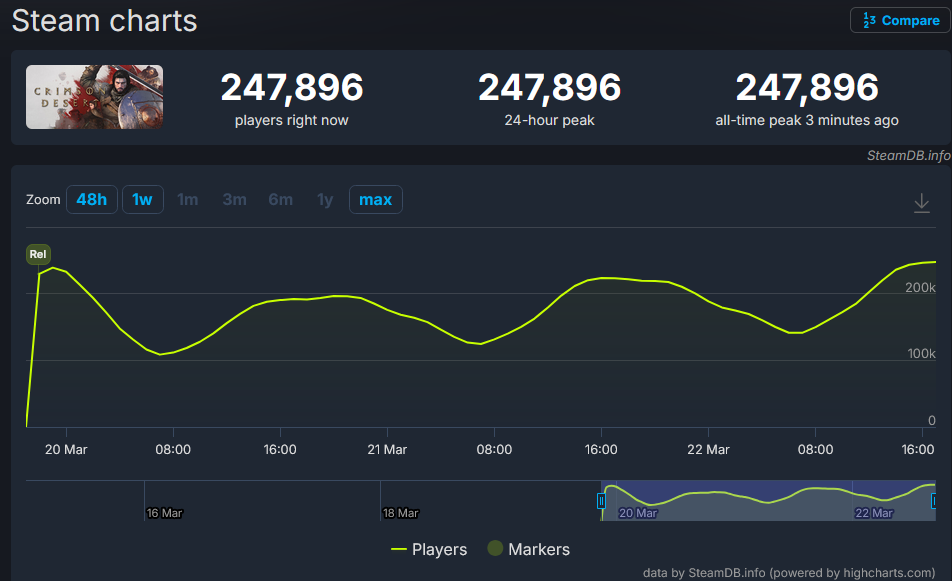
Task: Click the 247,896 players right now value
Action: coord(292,87)
